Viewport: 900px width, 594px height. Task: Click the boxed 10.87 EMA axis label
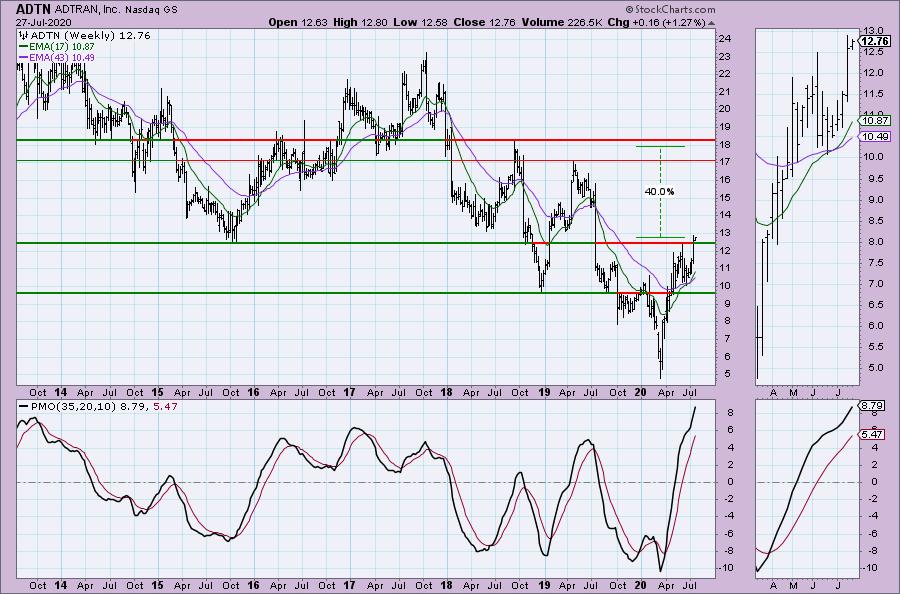[875, 121]
